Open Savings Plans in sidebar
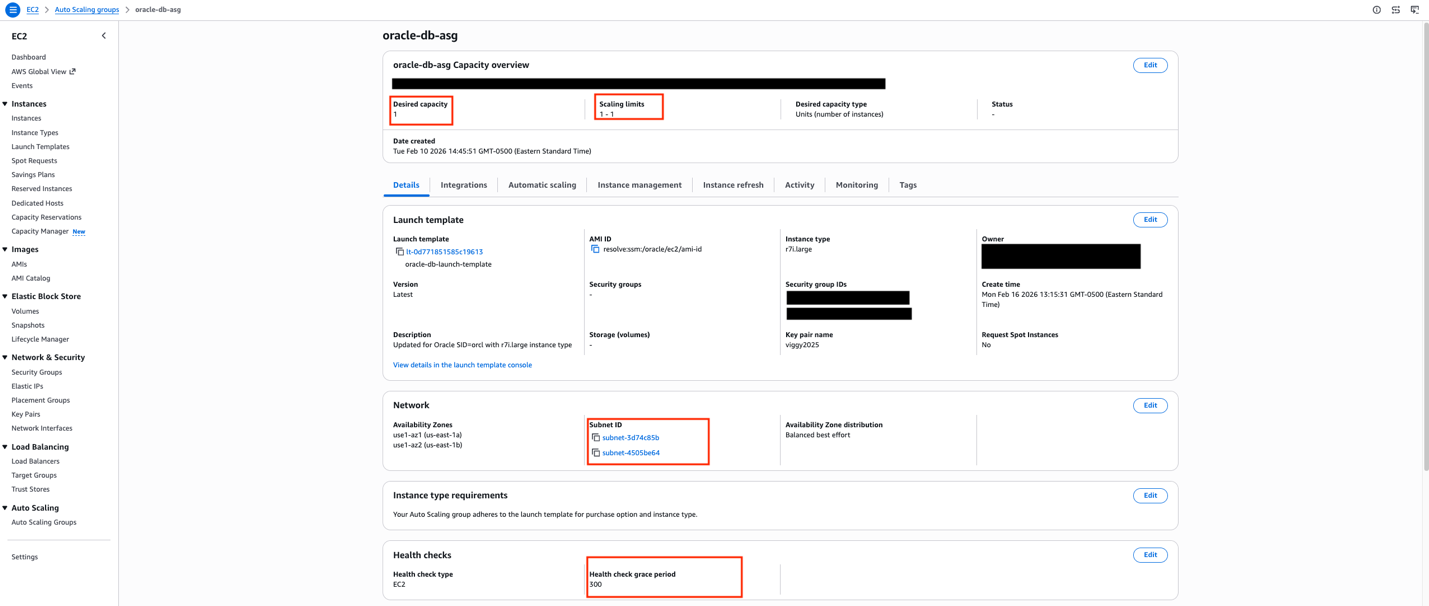1429x606 pixels. pos(33,175)
